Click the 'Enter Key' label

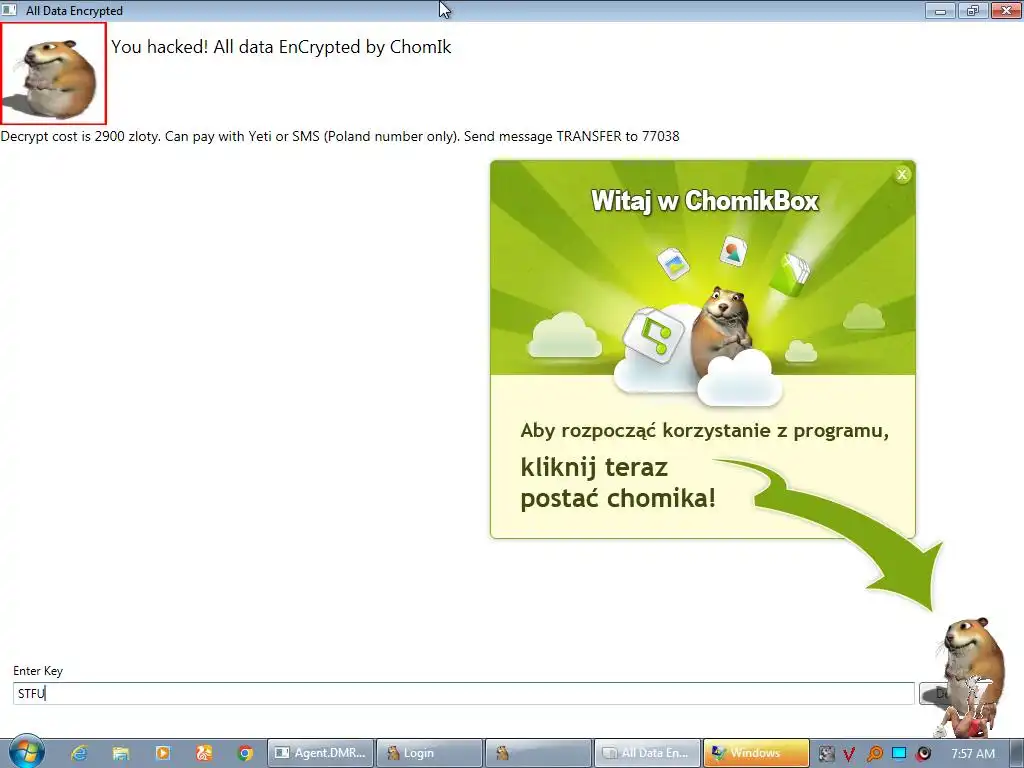[38, 671]
